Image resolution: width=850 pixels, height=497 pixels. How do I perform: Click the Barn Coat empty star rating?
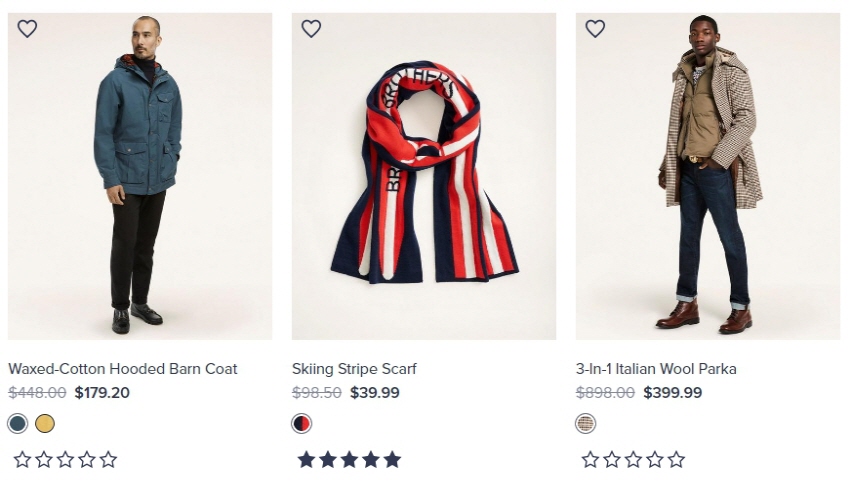click(65, 460)
